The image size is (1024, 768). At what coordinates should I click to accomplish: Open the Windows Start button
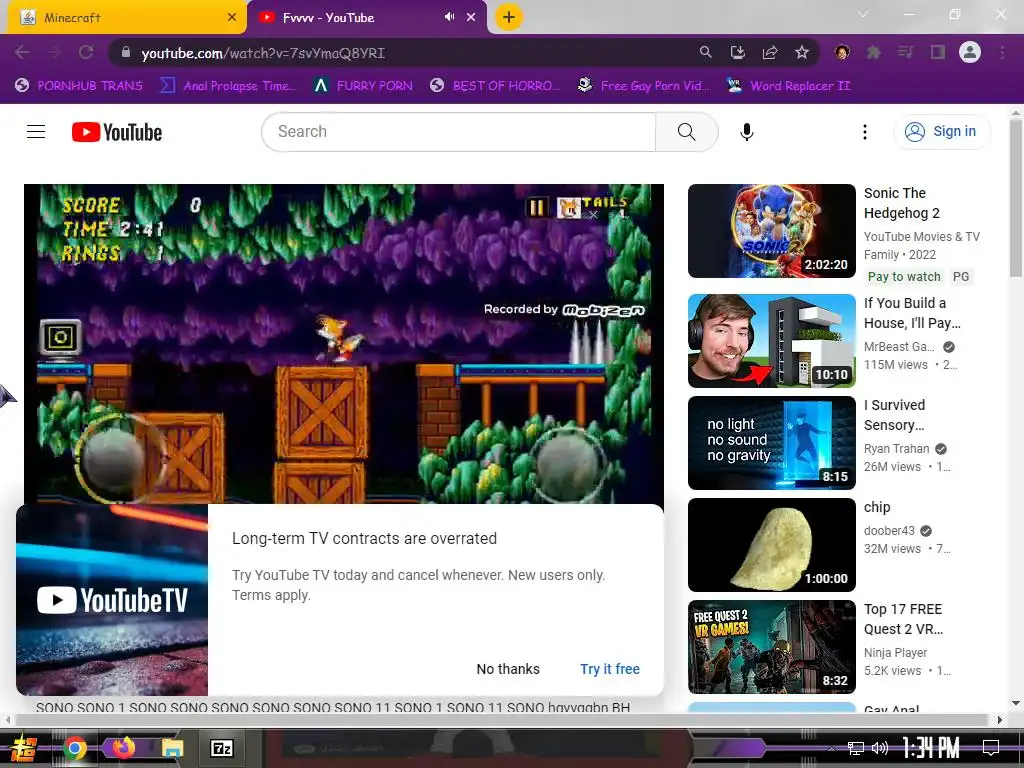click(x=25, y=748)
